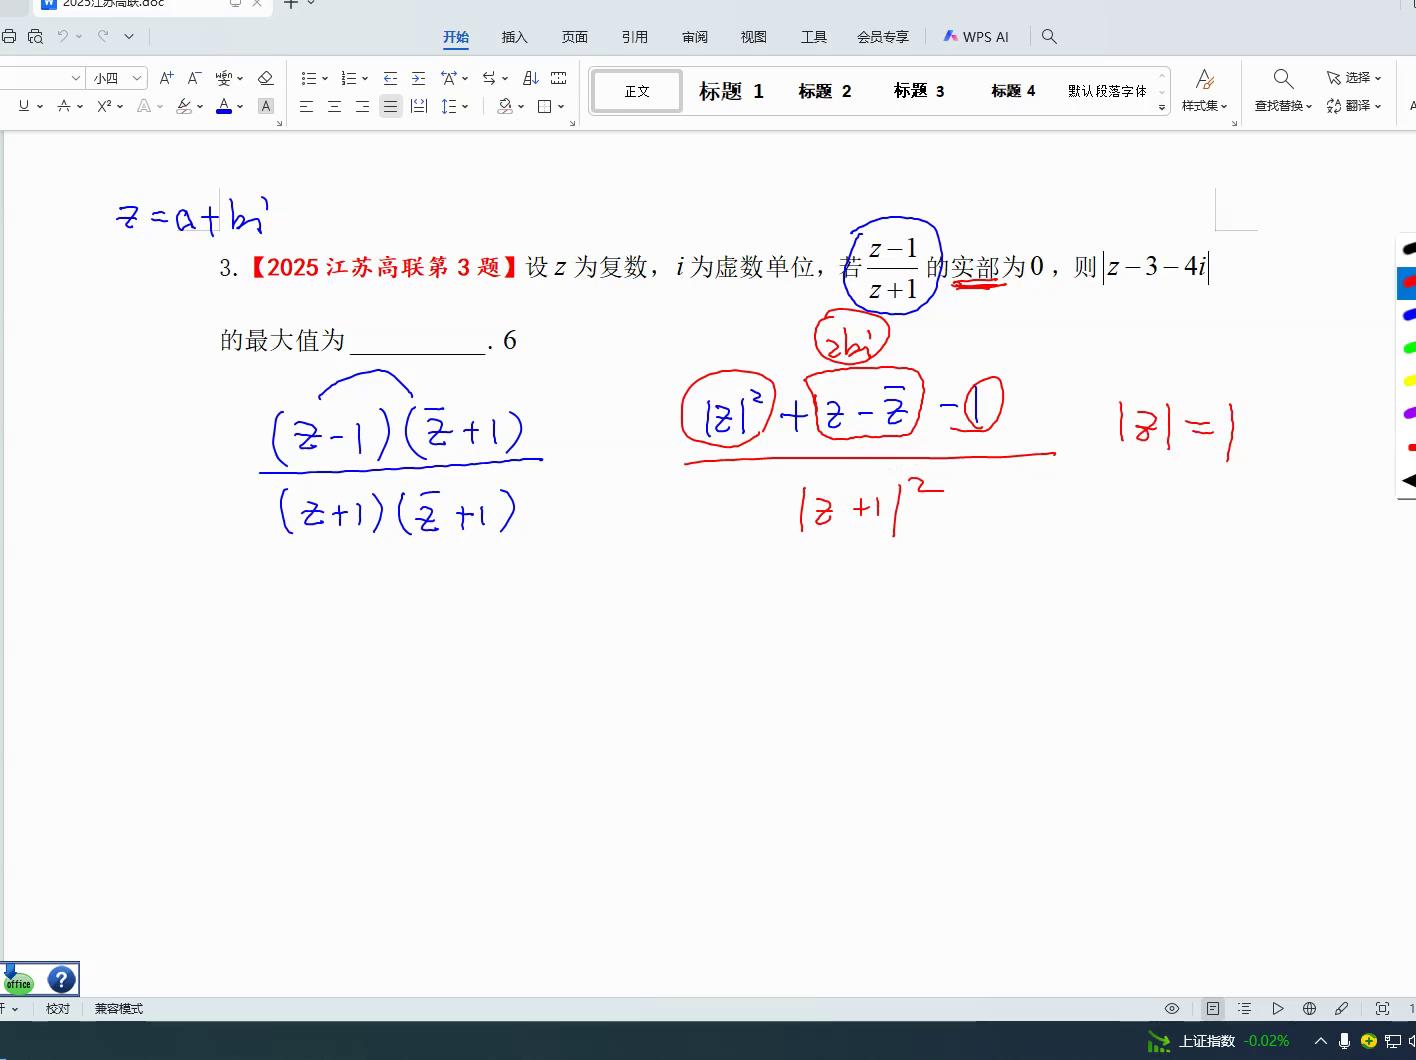Click the decrease indent icon

coord(390,78)
